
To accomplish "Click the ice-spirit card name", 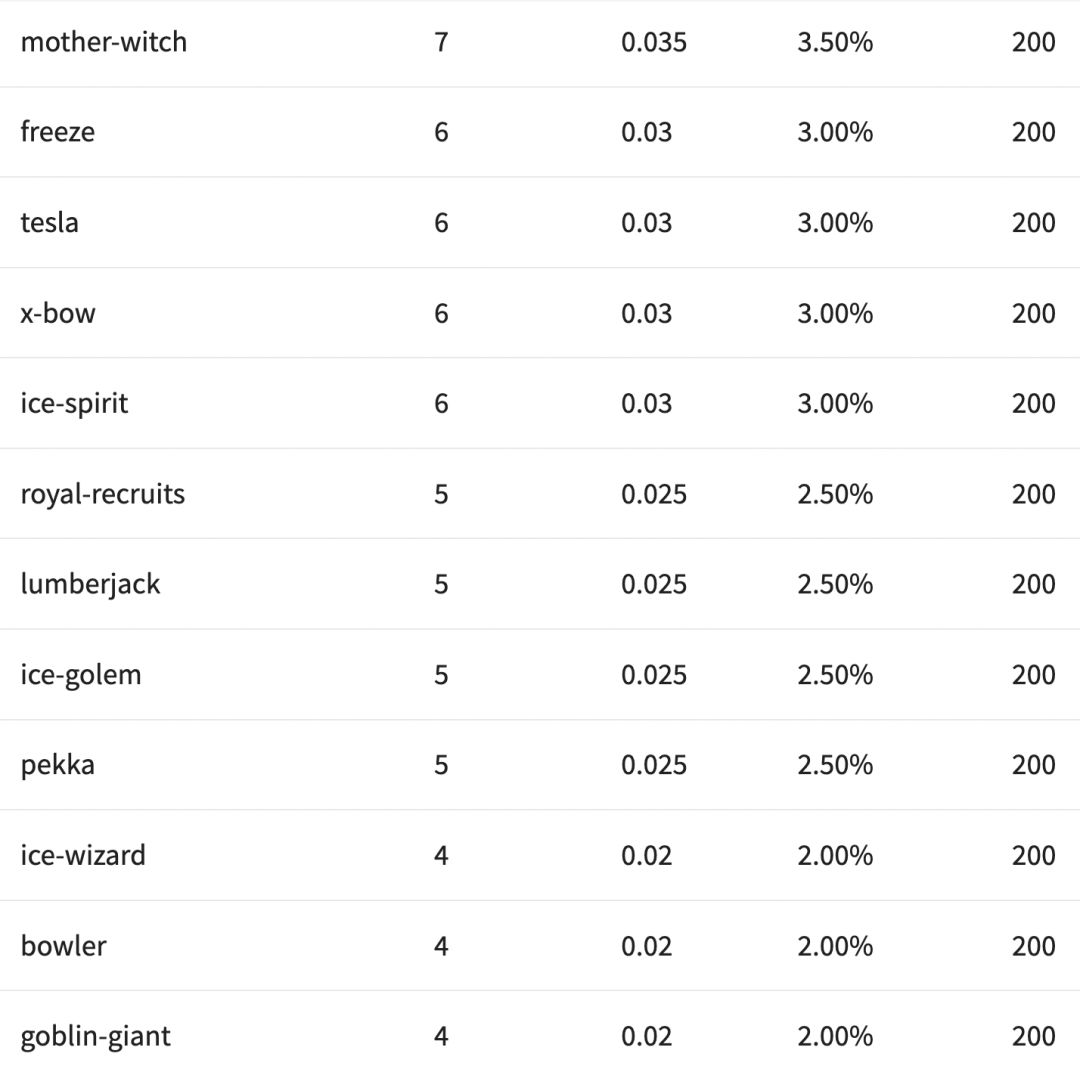I will click(x=74, y=403).
